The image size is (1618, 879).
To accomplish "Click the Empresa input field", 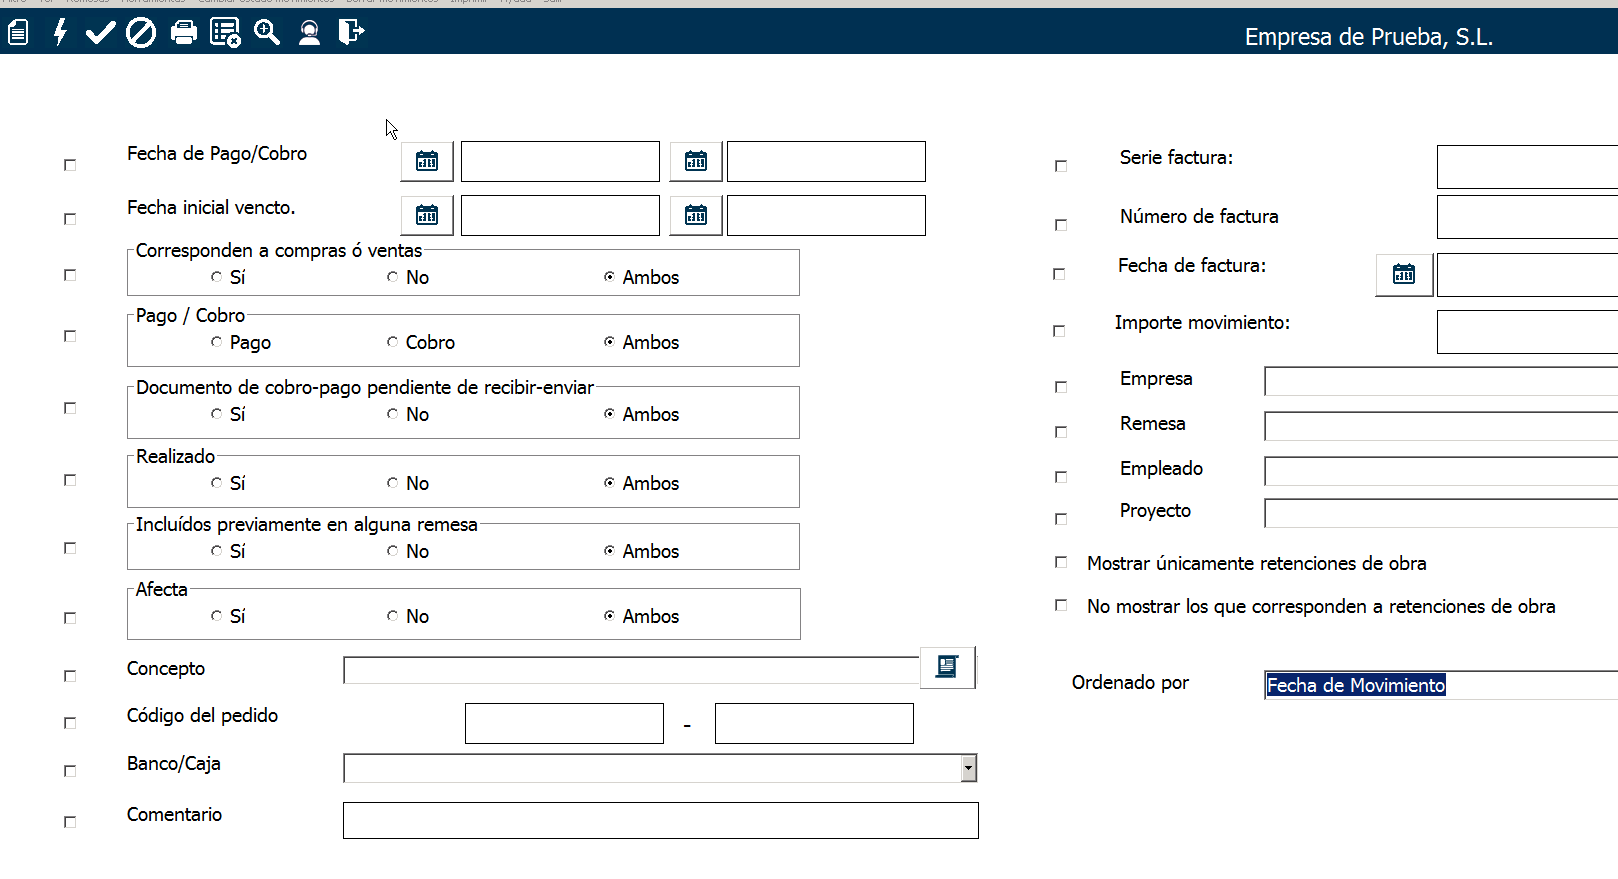I will (x=1440, y=381).
